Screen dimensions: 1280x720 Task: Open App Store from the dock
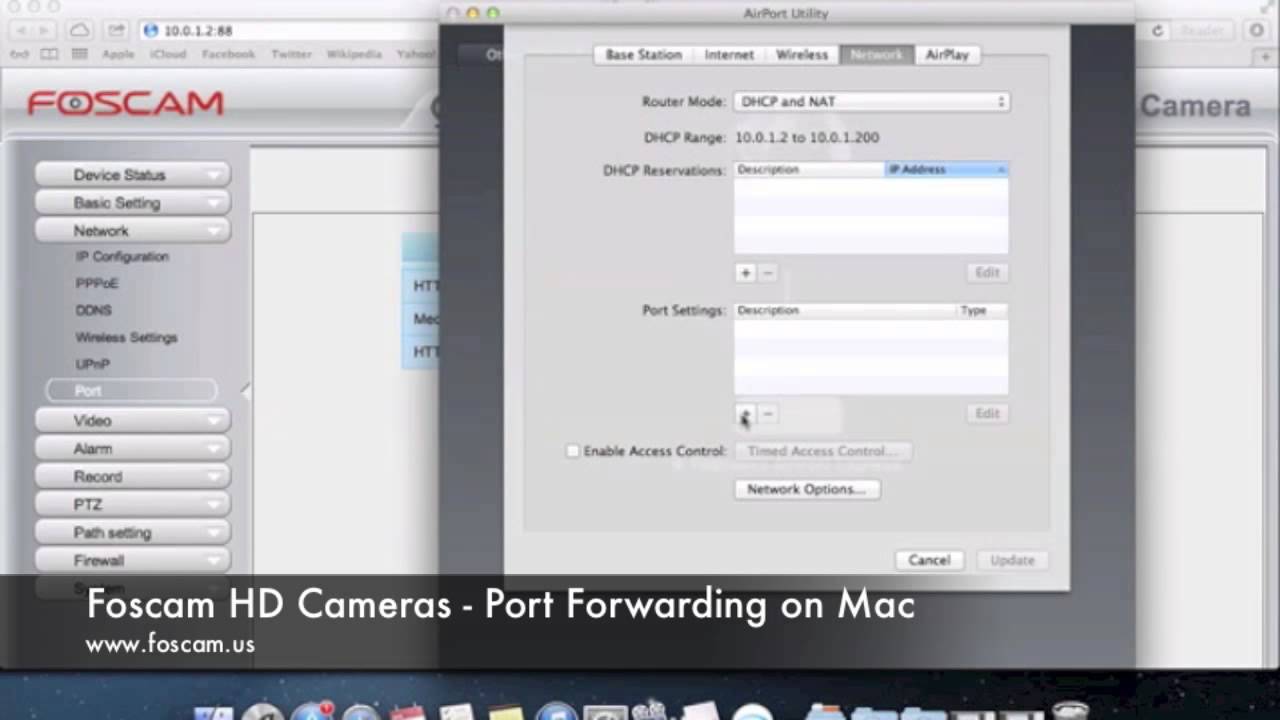coord(314,711)
